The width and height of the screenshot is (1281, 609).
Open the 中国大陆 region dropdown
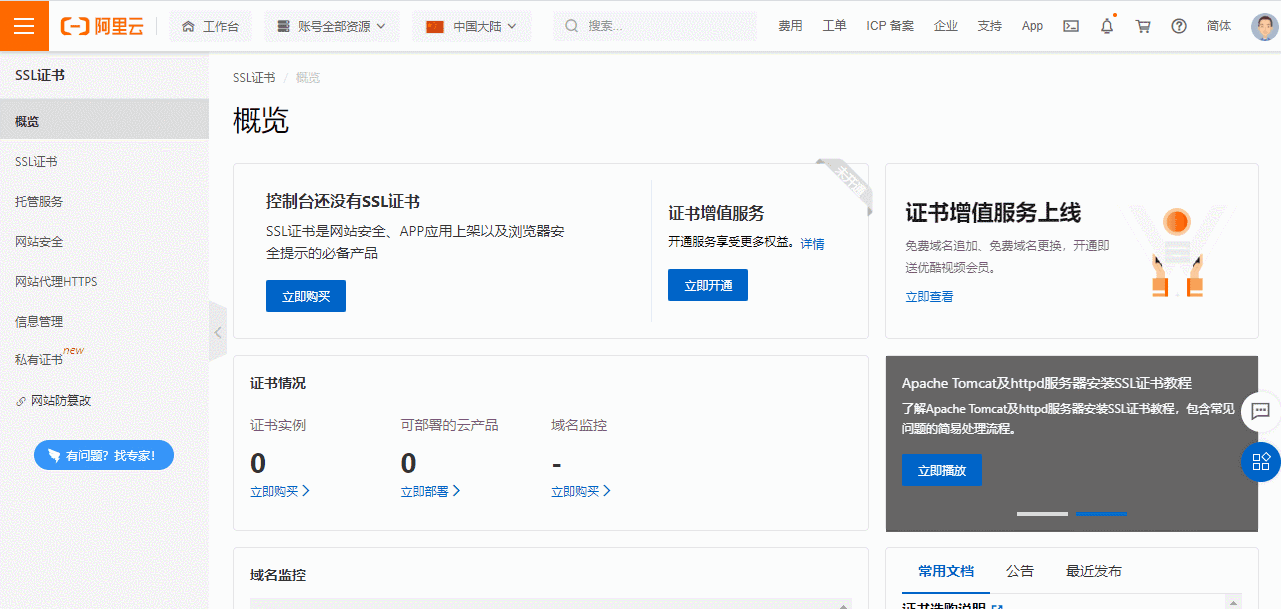[x=471, y=25]
